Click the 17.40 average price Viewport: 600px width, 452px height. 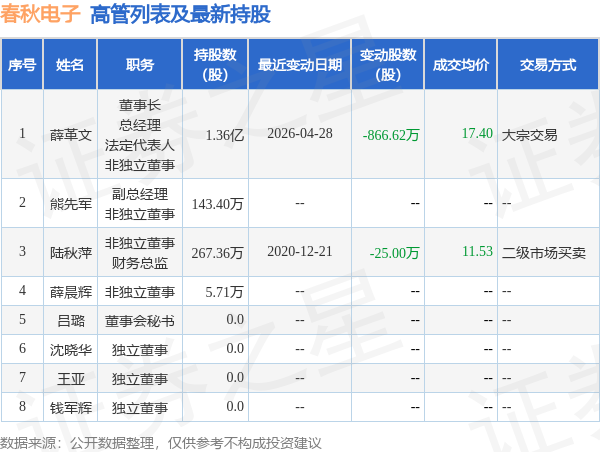477,133
